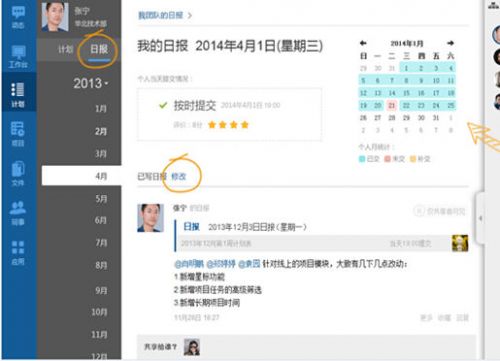The height and width of the screenshot is (361, 500).
Task: Select 11月 in month list
Action: click(x=99, y=334)
